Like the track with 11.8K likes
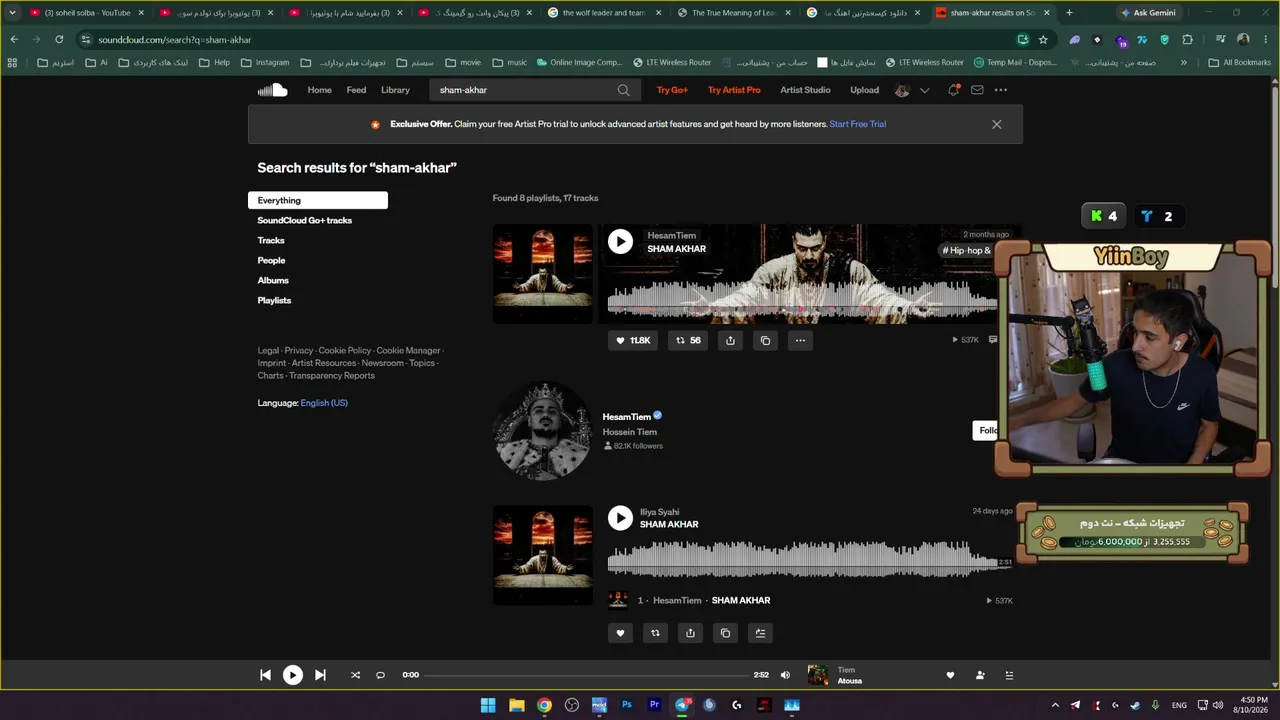This screenshot has width=1280, height=720. point(633,340)
